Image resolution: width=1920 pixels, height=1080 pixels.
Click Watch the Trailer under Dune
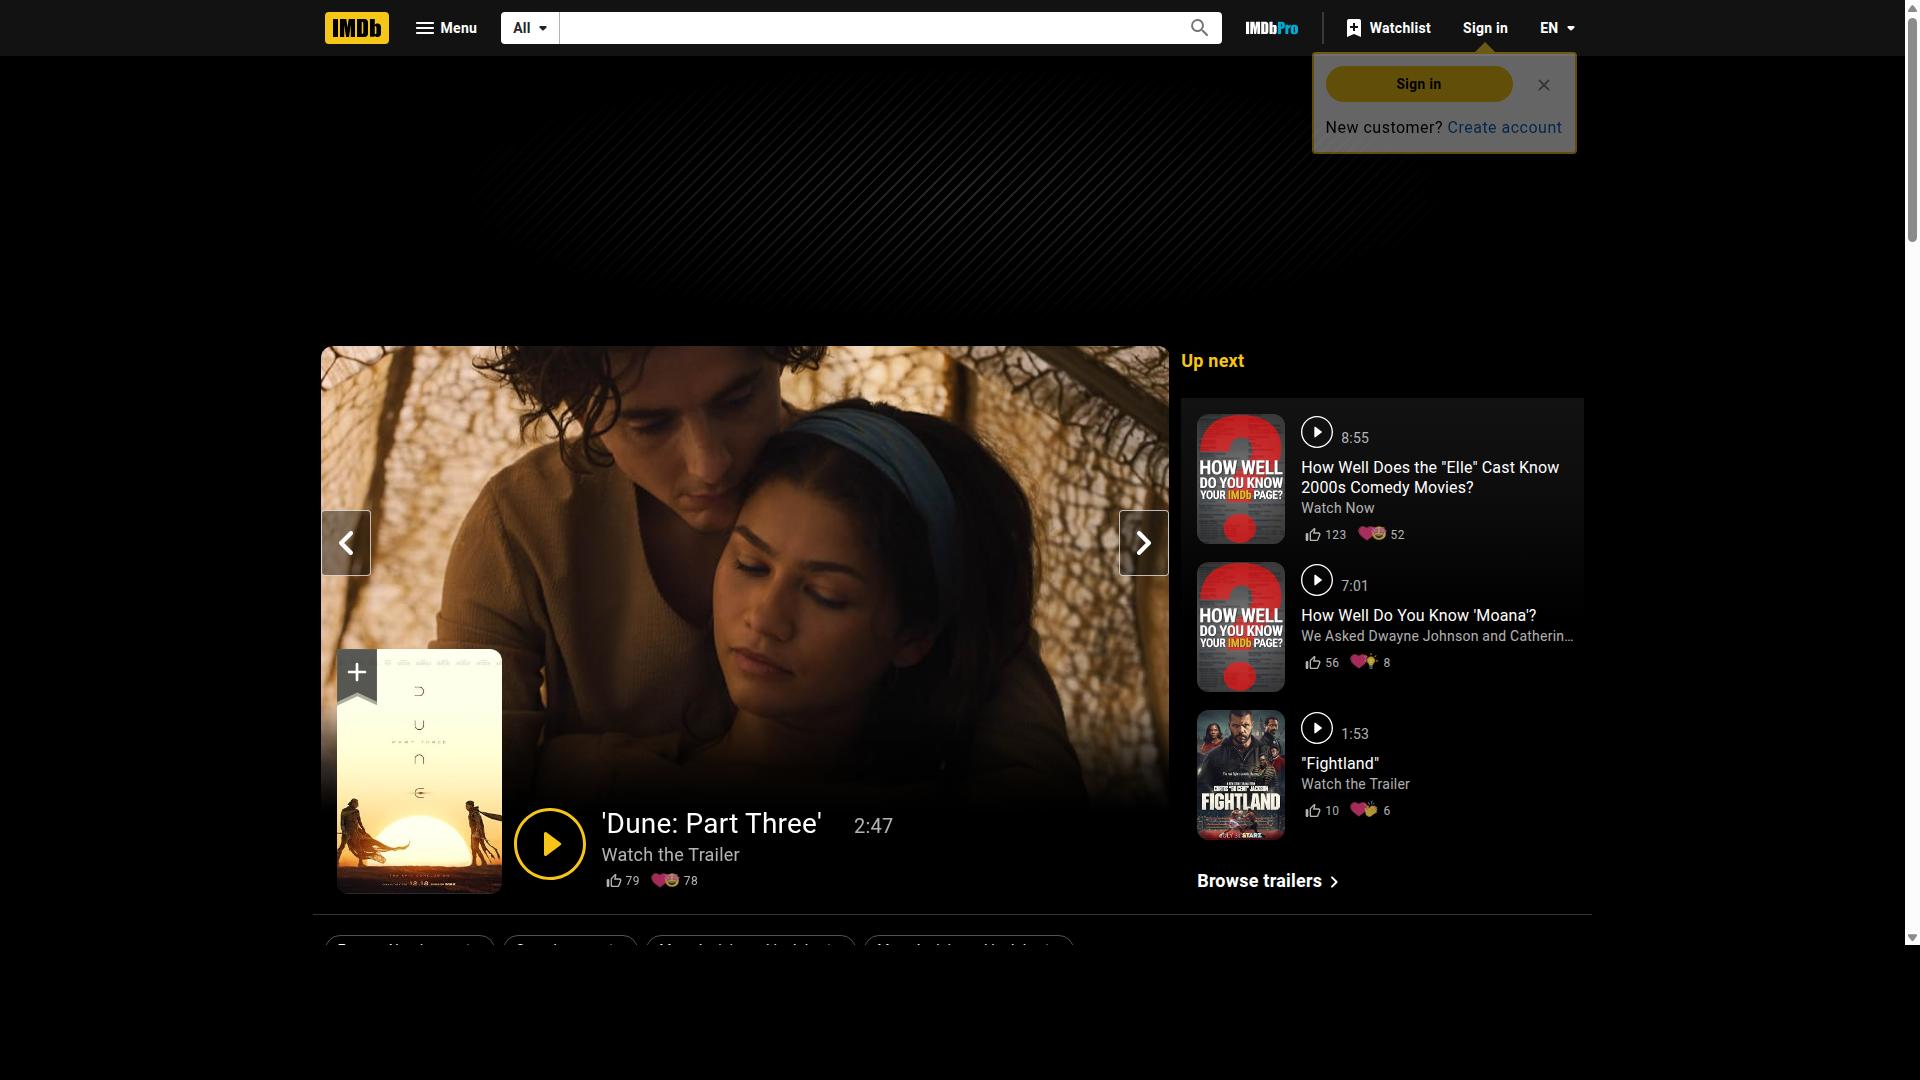(670, 855)
